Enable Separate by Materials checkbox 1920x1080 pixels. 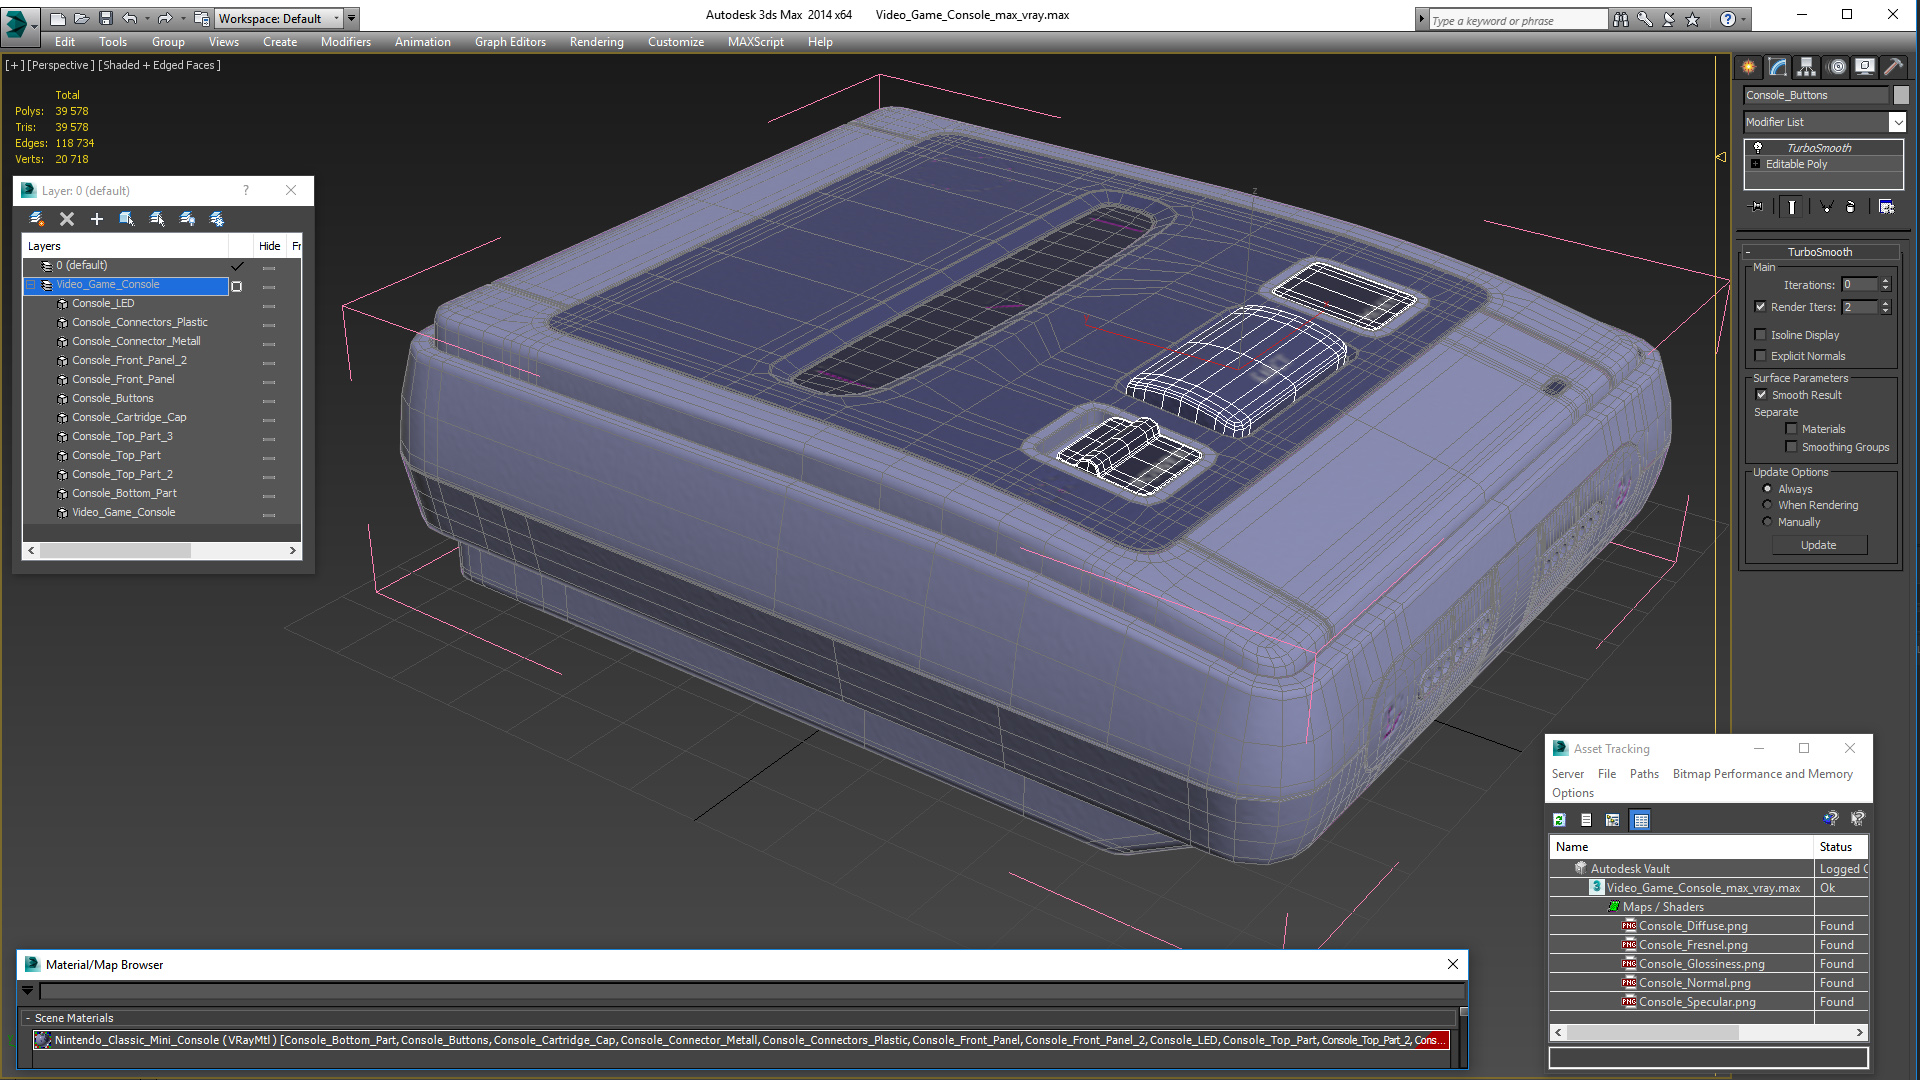click(1792, 429)
